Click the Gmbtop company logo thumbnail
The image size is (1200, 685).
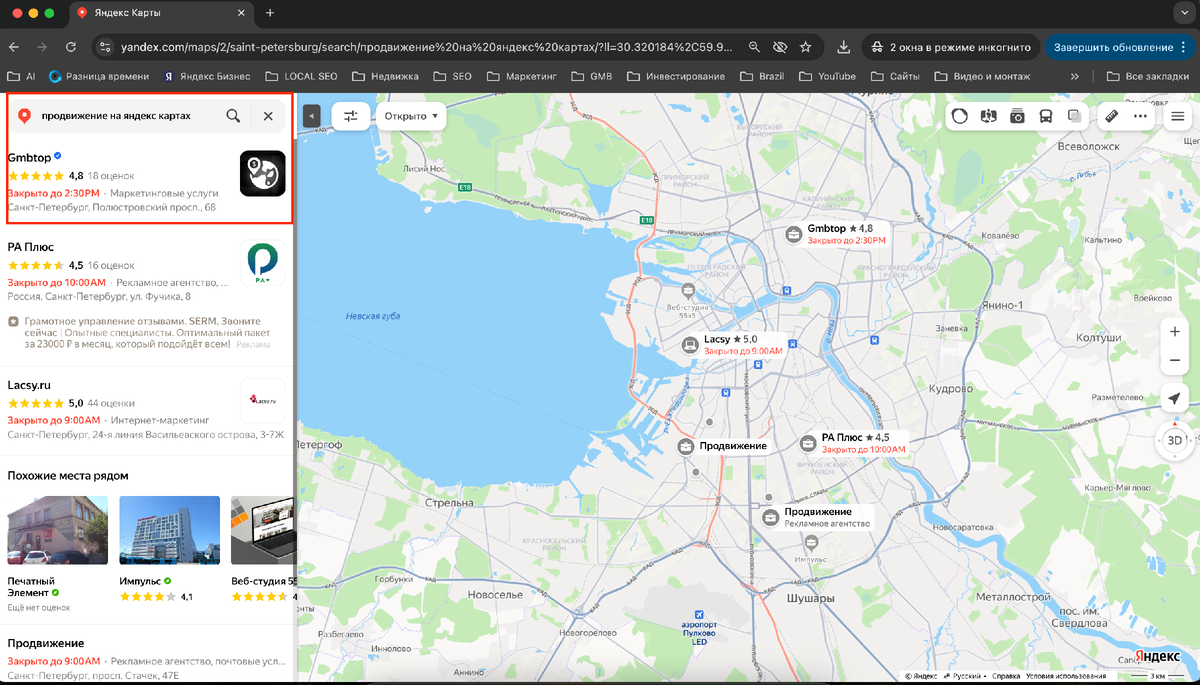[263, 173]
